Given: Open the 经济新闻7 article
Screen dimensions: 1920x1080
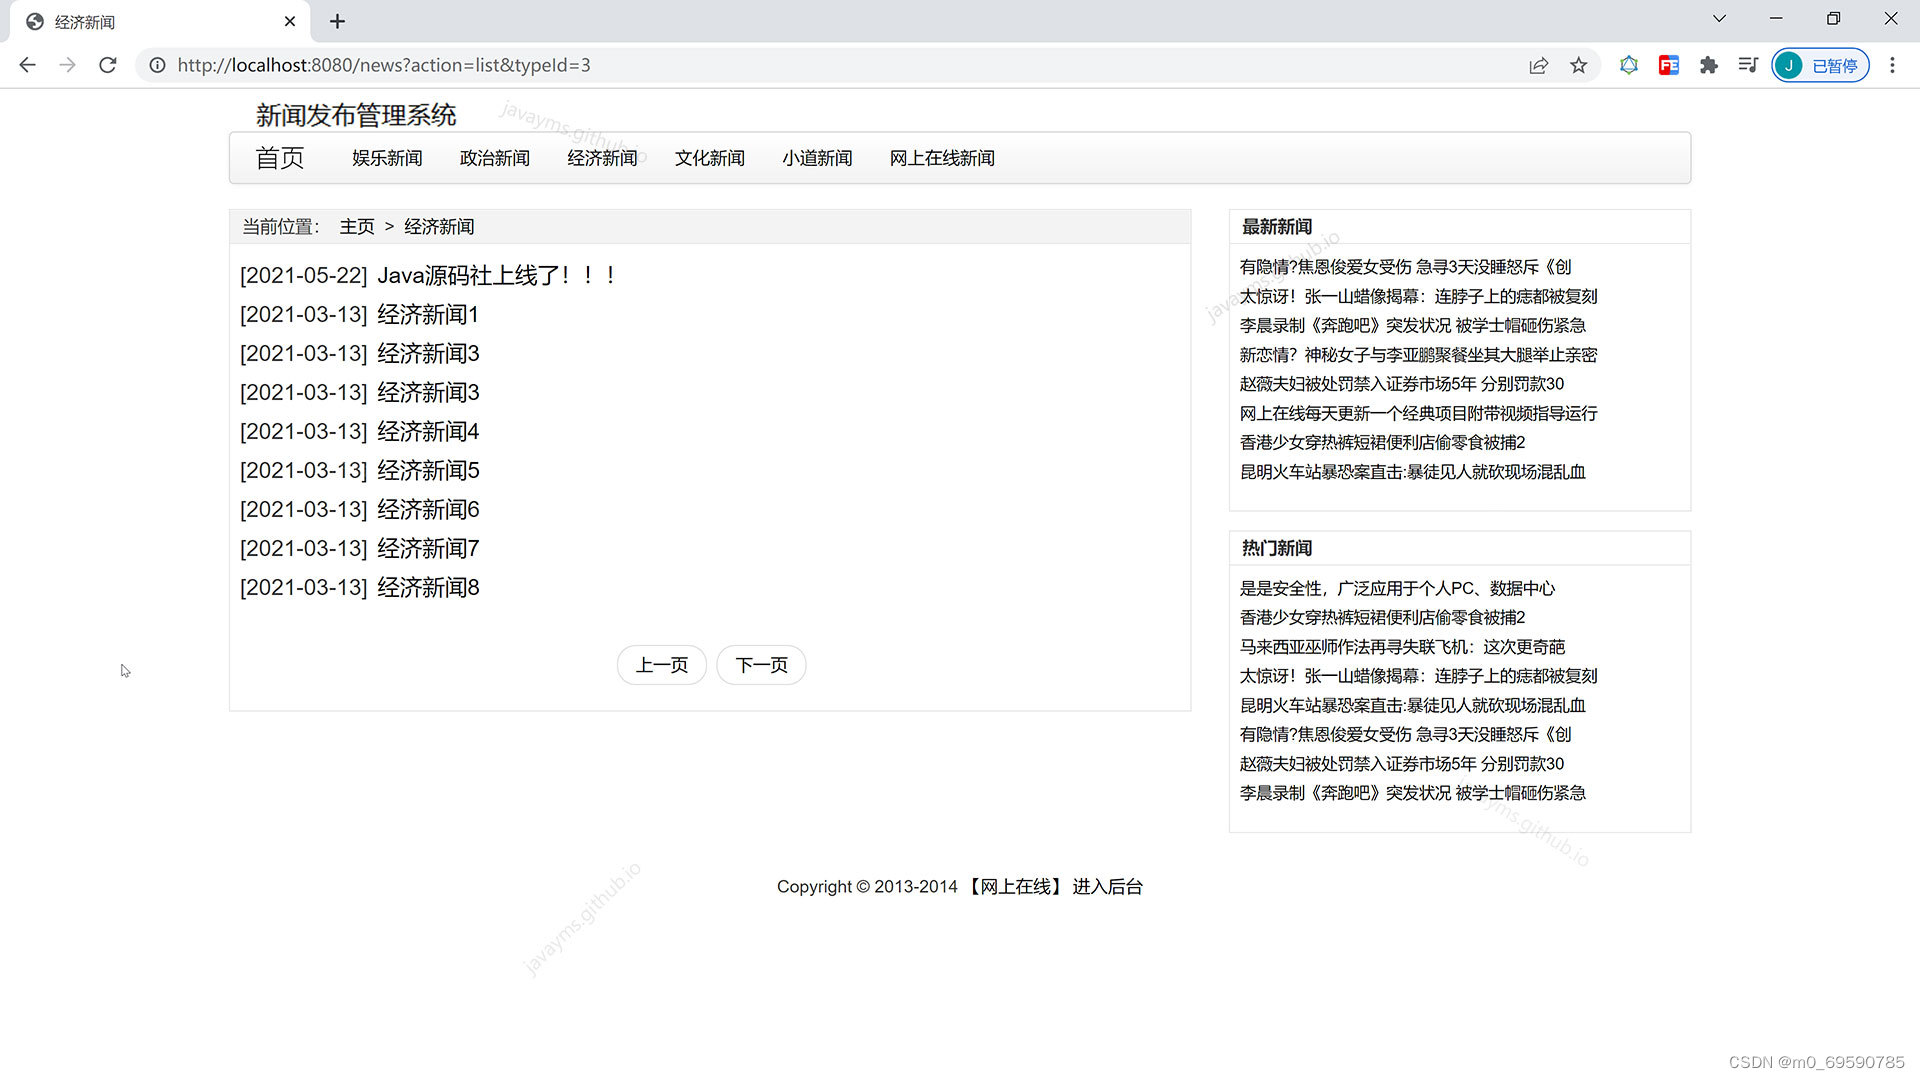Looking at the screenshot, I should [x=428, y=548].
